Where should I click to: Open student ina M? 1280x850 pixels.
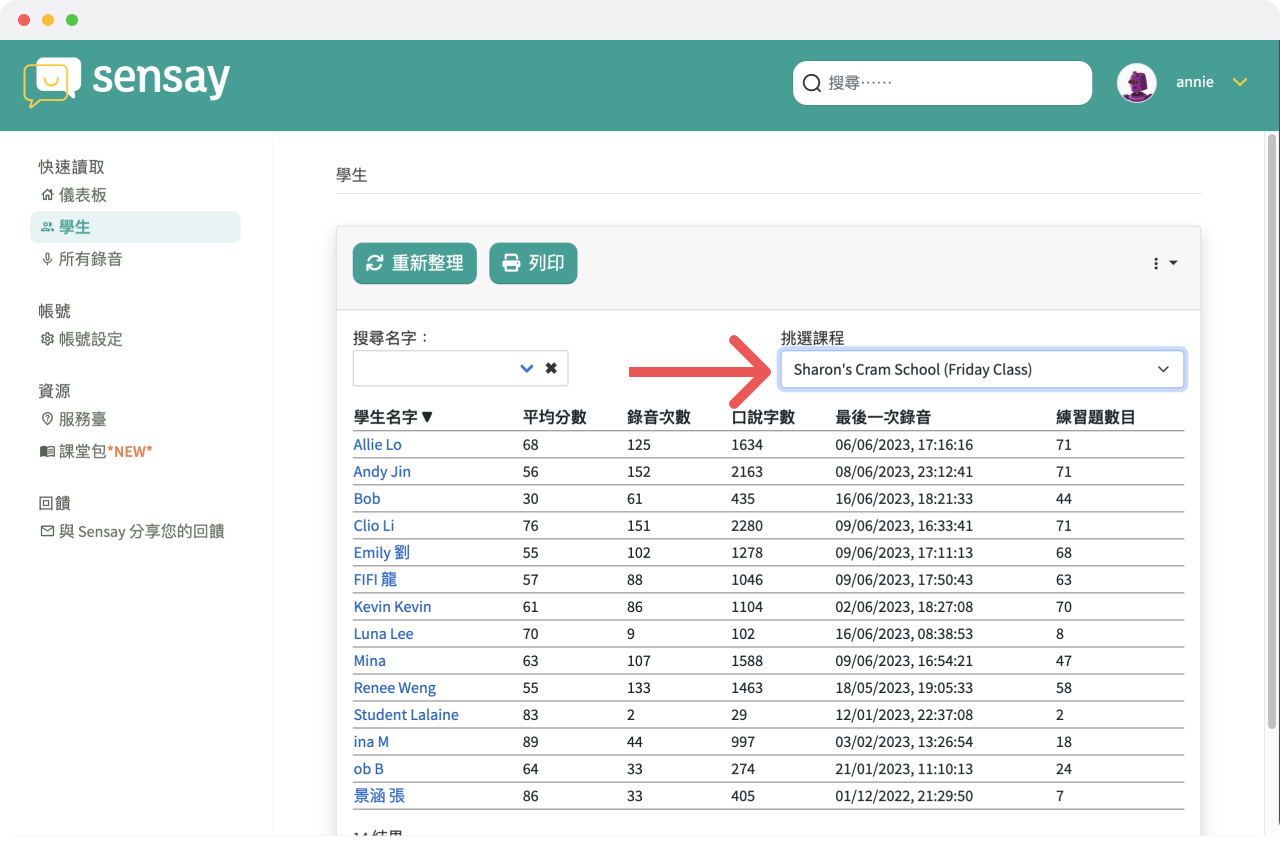[x=371, y=741]
